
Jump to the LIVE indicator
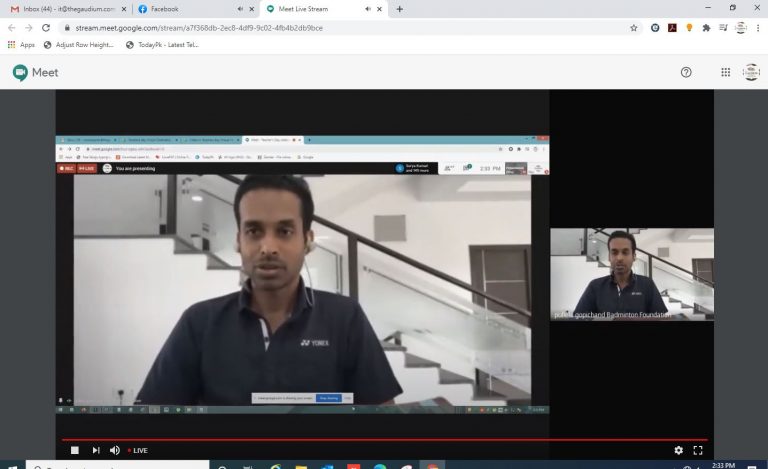coord(137,450)
